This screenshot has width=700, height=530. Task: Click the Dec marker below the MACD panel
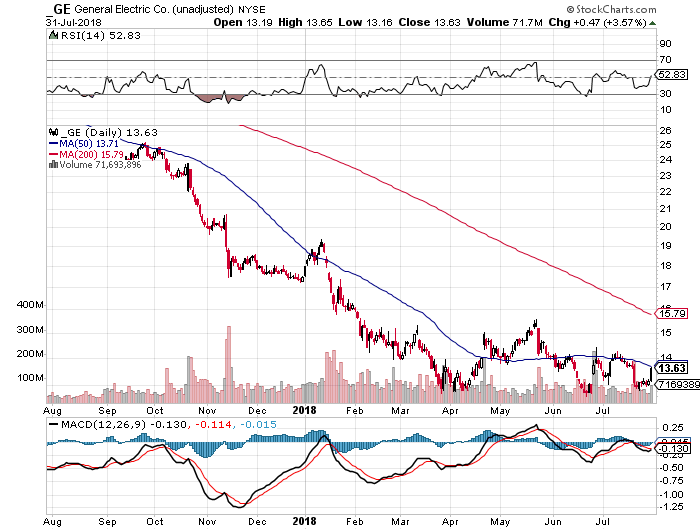click(257, 522)
